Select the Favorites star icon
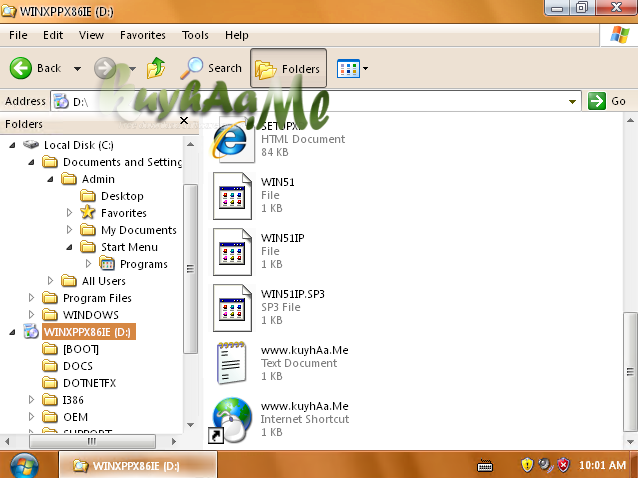Image resolution: width=638 pixels, height=478 pixels. click(x=87, y=212)
